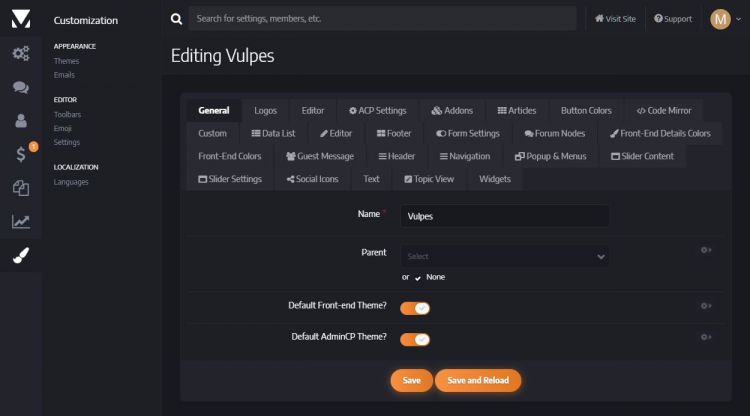
Task: Check the None checkbox under Parent
Action: (418, 277)
